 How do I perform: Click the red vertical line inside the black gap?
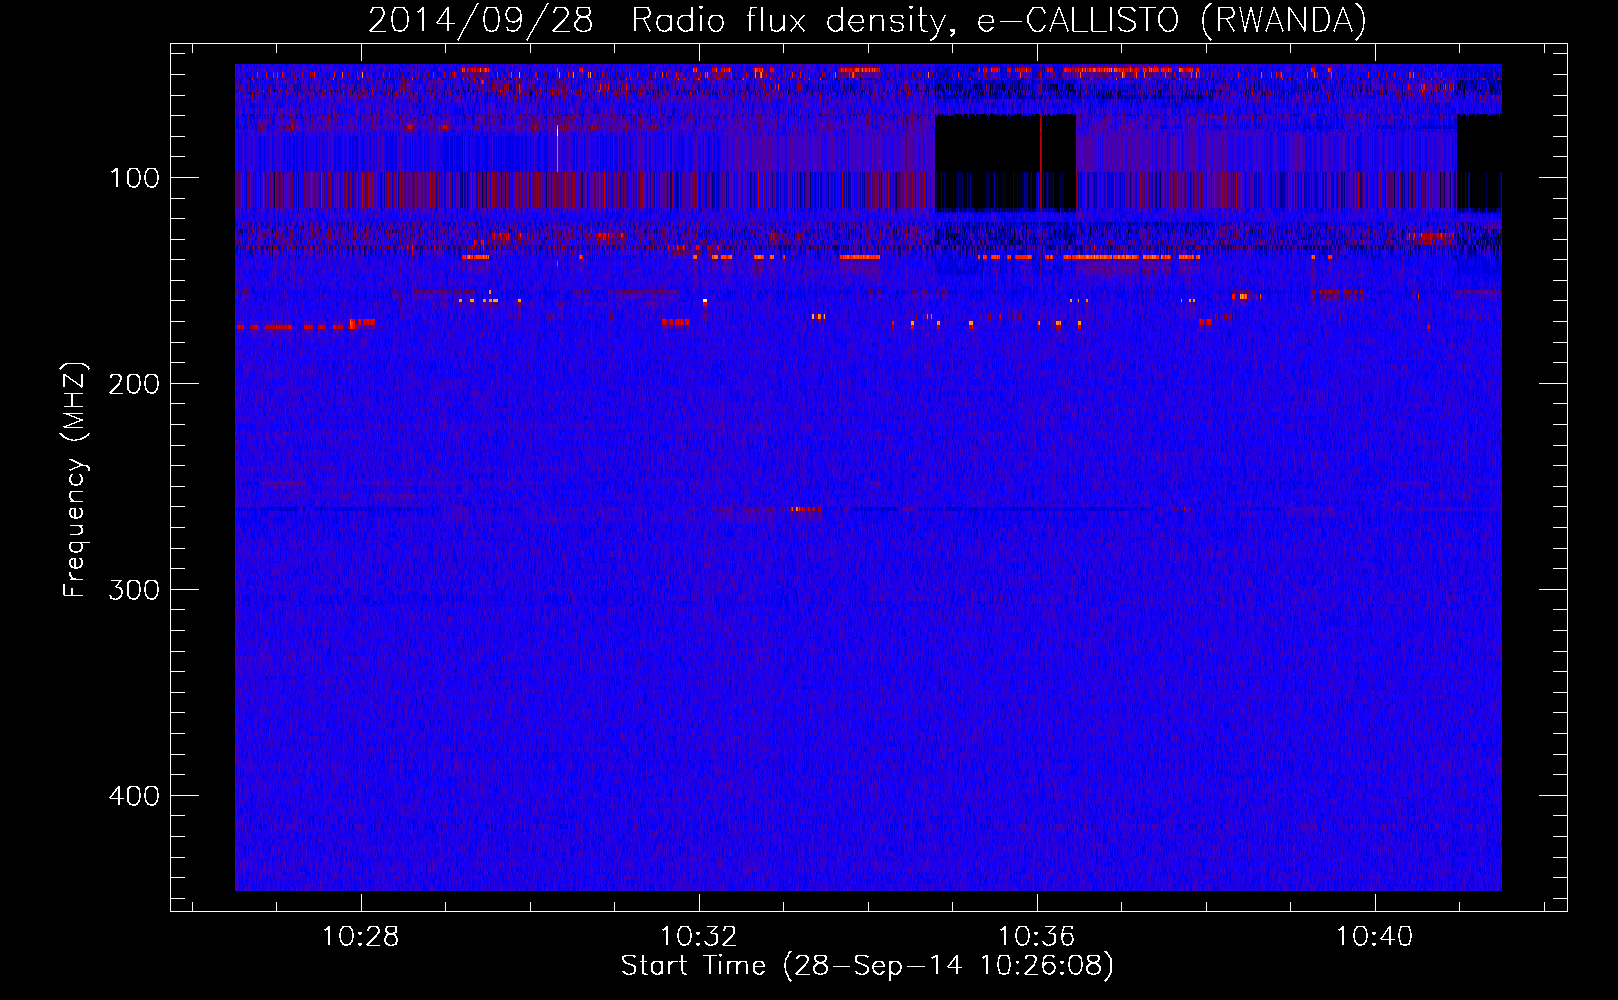pos(1040,162)
